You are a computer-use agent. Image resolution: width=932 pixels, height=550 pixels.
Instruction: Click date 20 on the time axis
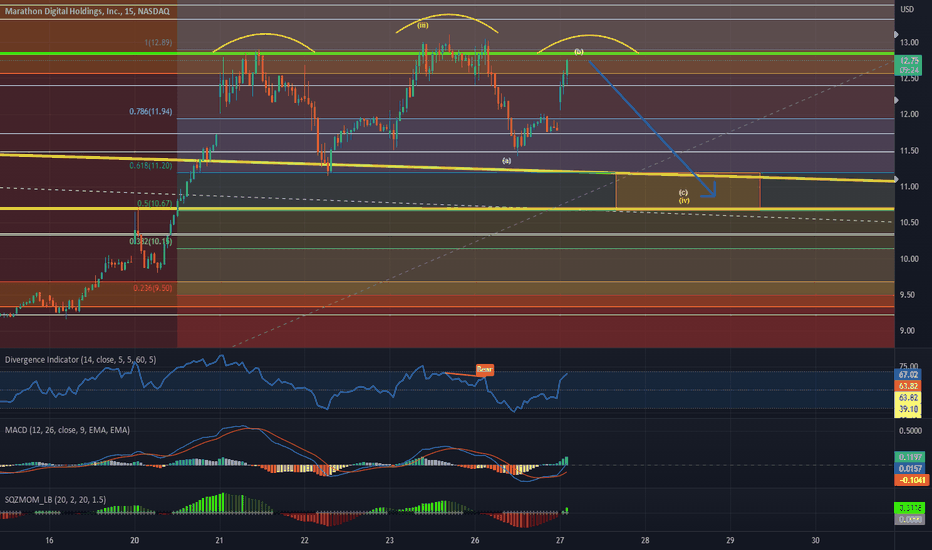coord(134,540)
